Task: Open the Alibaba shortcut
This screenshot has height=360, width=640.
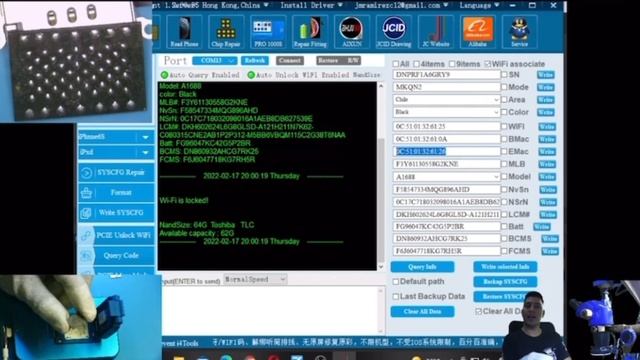Action: pos(478,32)
